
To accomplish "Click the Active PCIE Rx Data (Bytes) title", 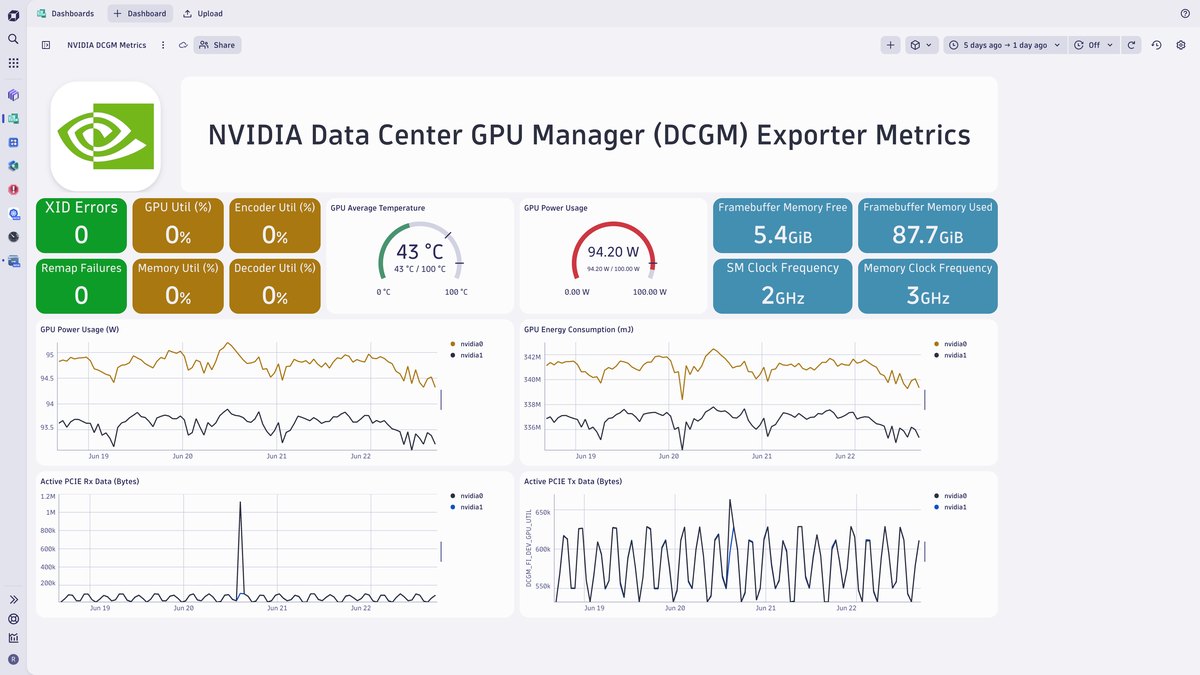I will point(90,481).
